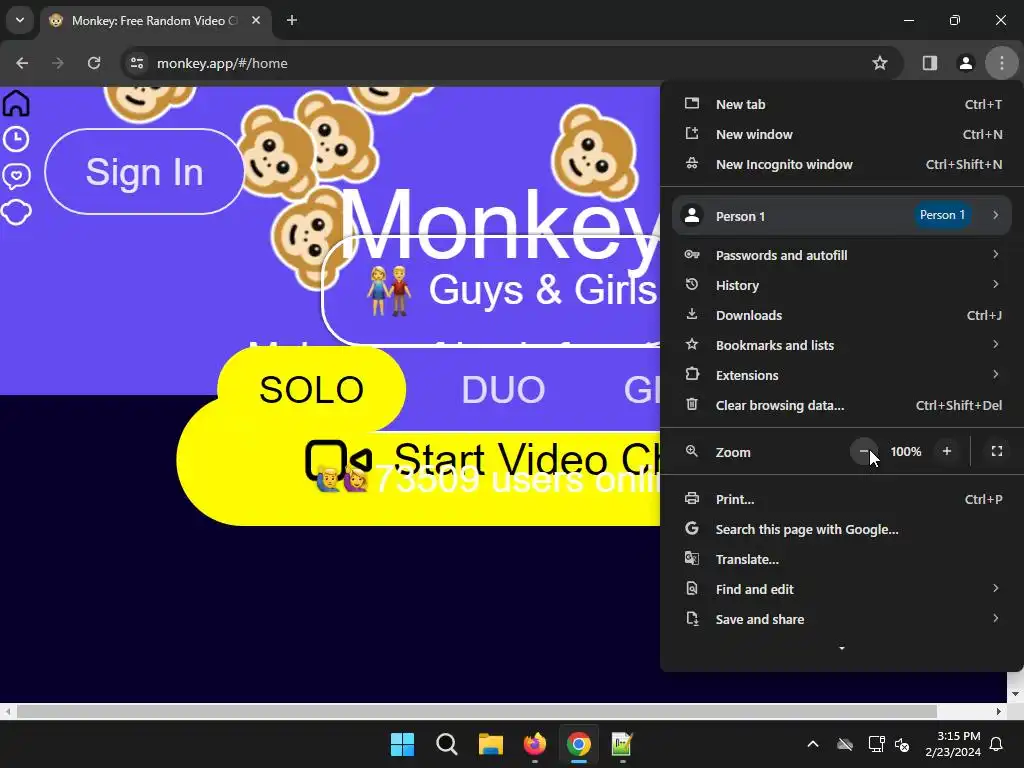Viewport: 1024px width, 768px height.
Task: Open Windows taskbar search
Action: (447, 744)
